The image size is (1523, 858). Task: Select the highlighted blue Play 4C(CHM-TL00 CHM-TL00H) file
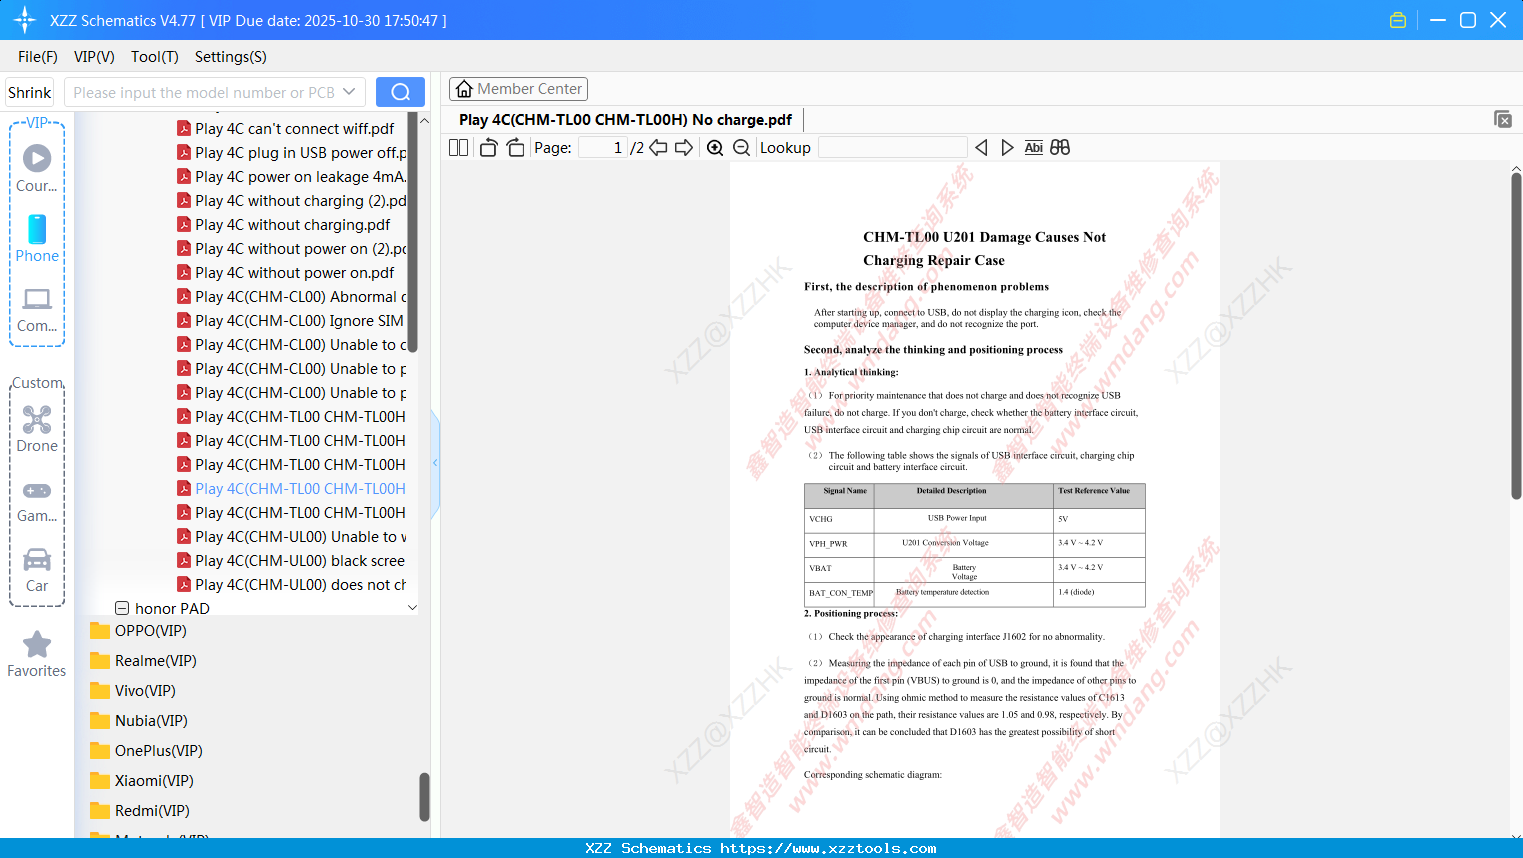[292, 489]
